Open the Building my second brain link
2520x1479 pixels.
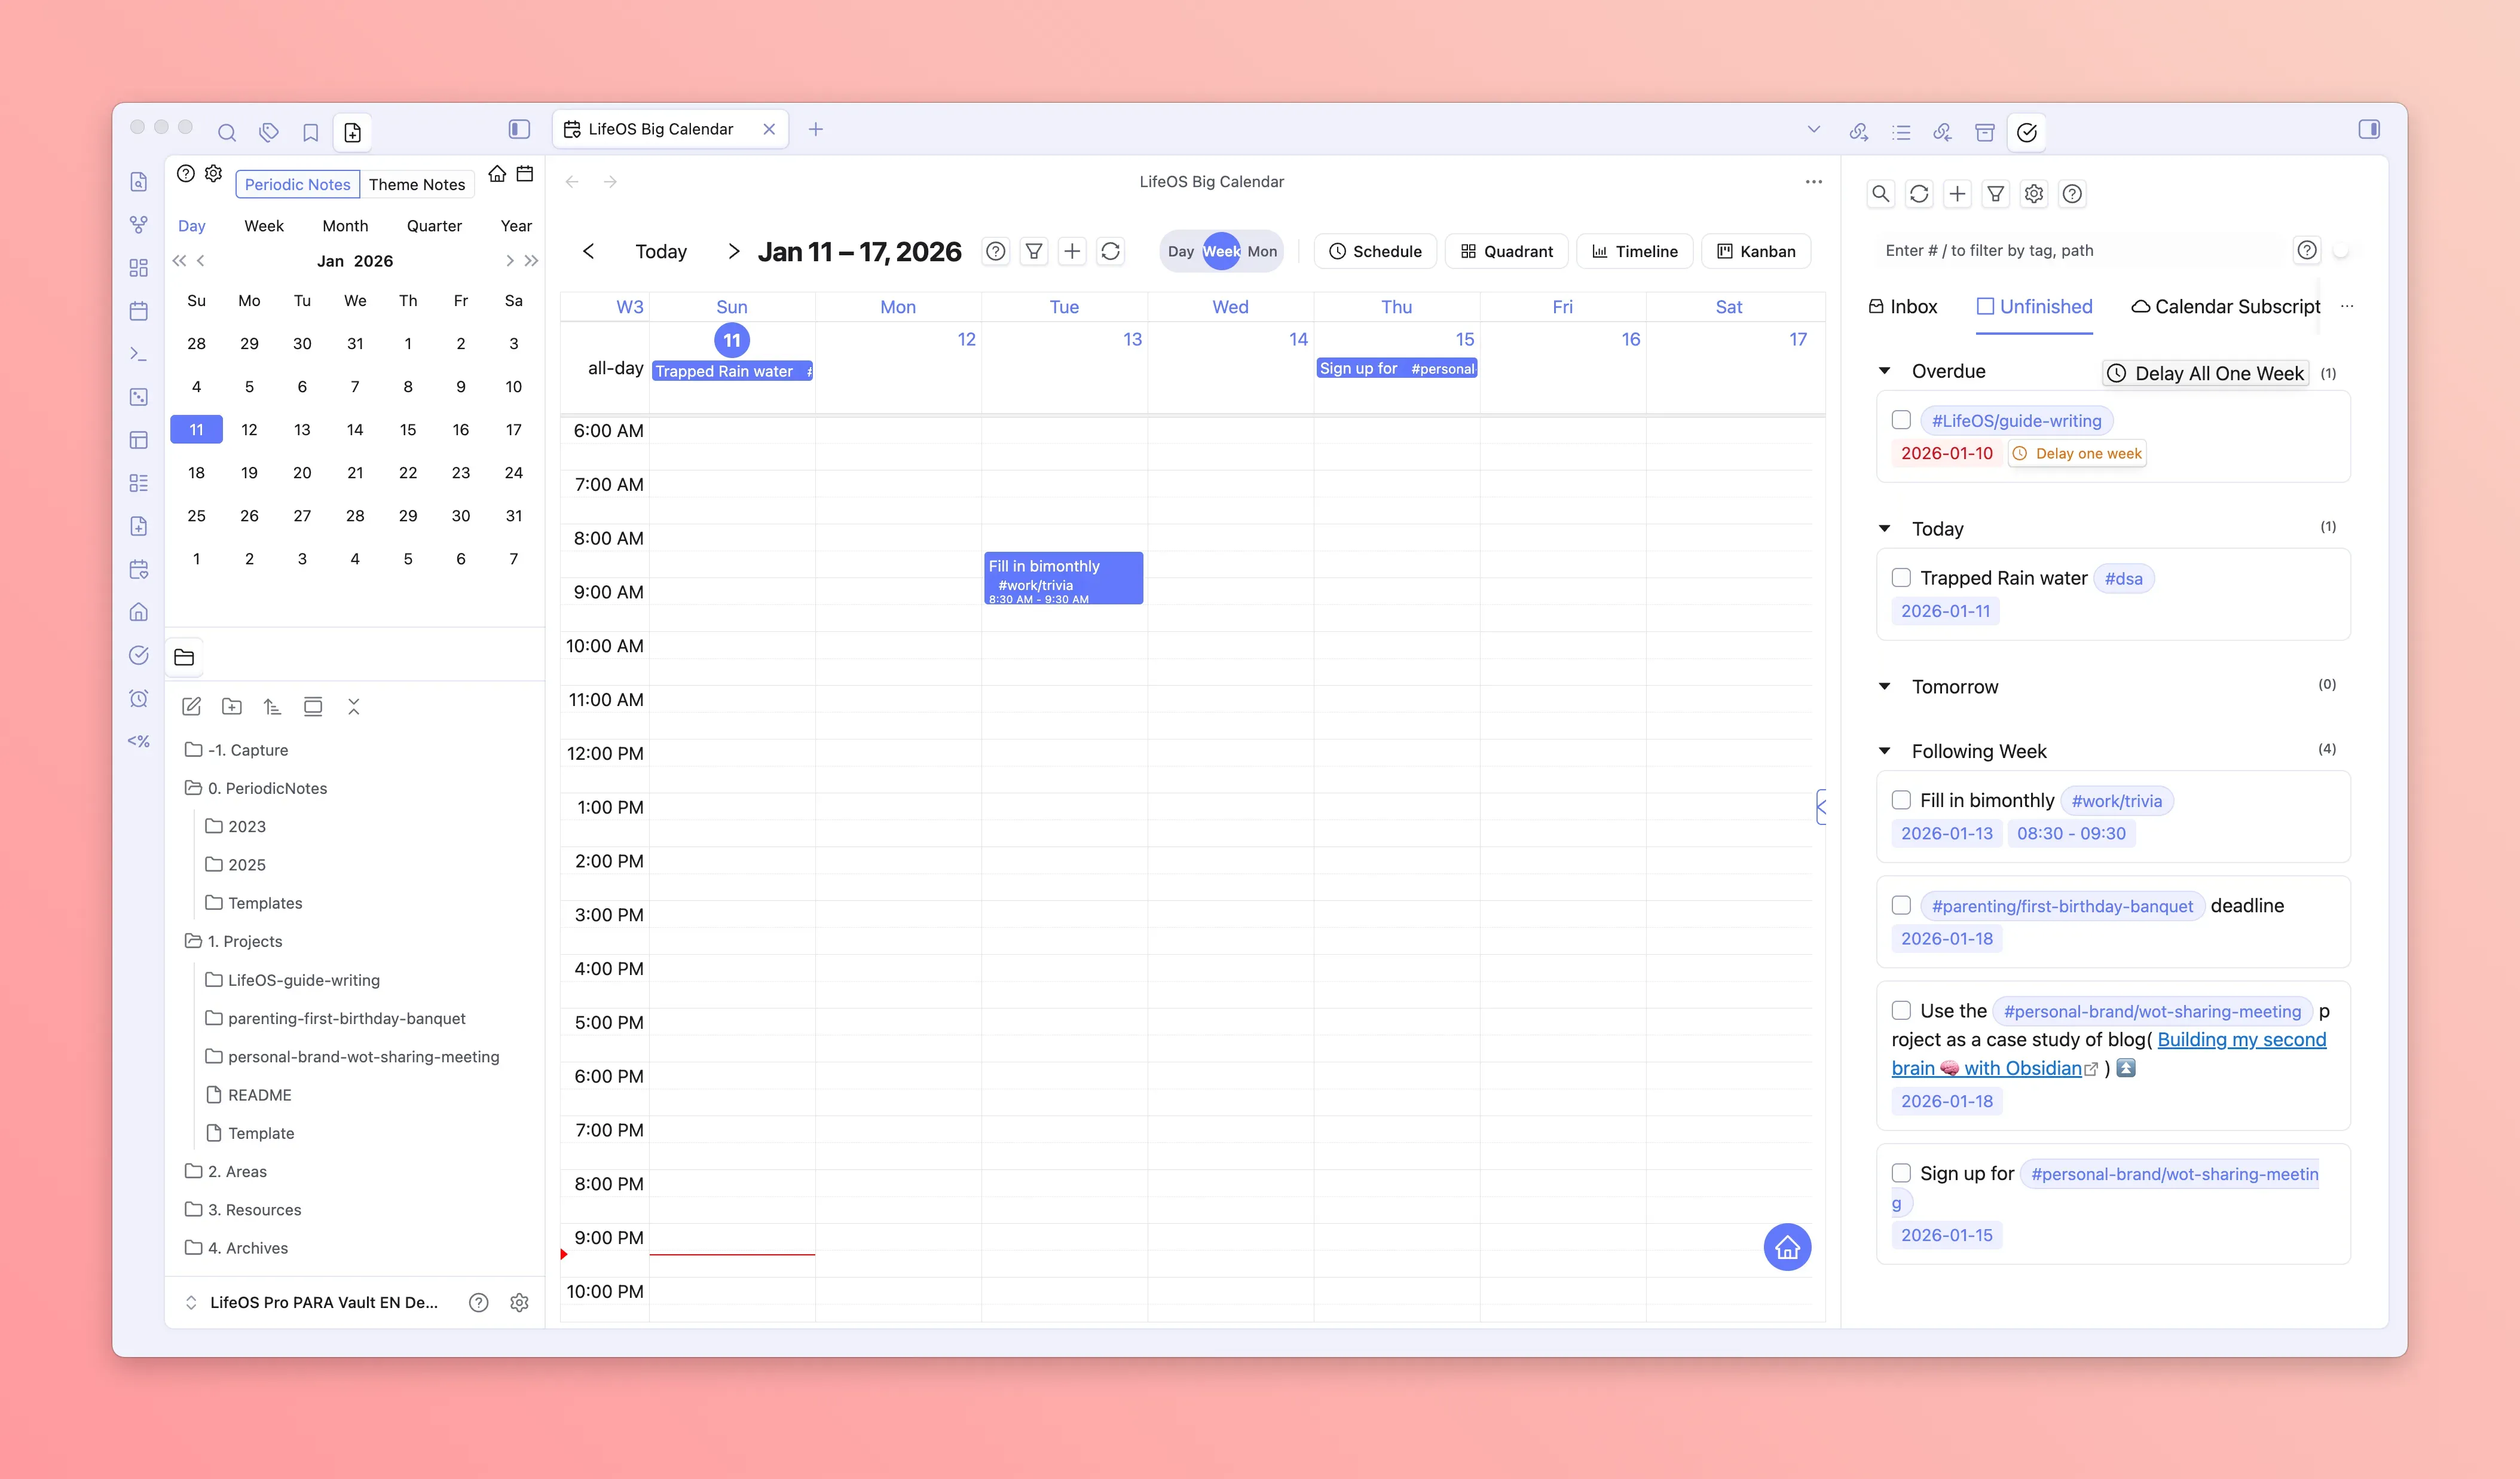tap(2241, 1040)
